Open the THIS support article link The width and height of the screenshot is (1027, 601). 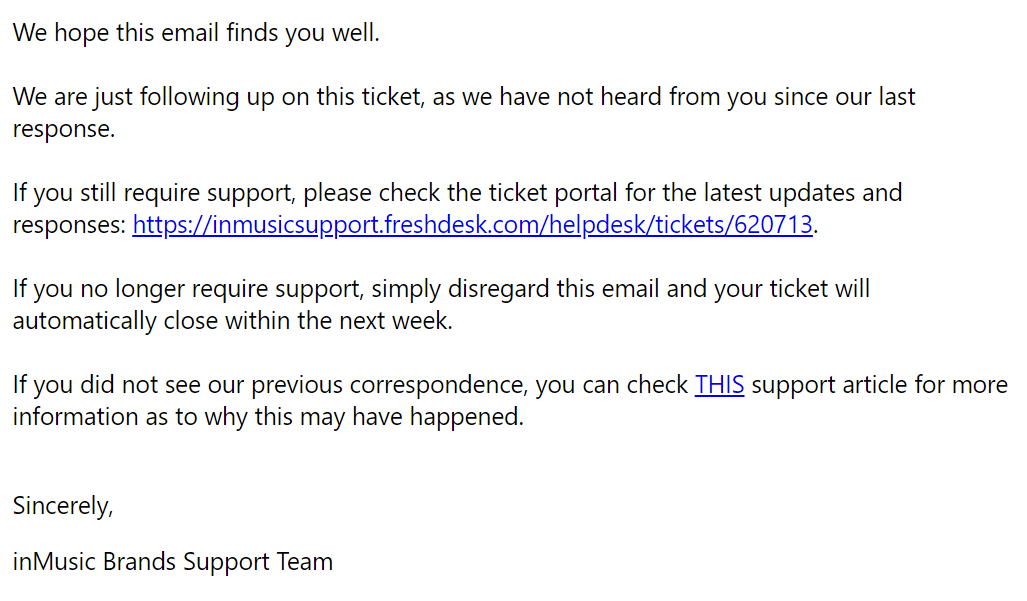point(719,384)
